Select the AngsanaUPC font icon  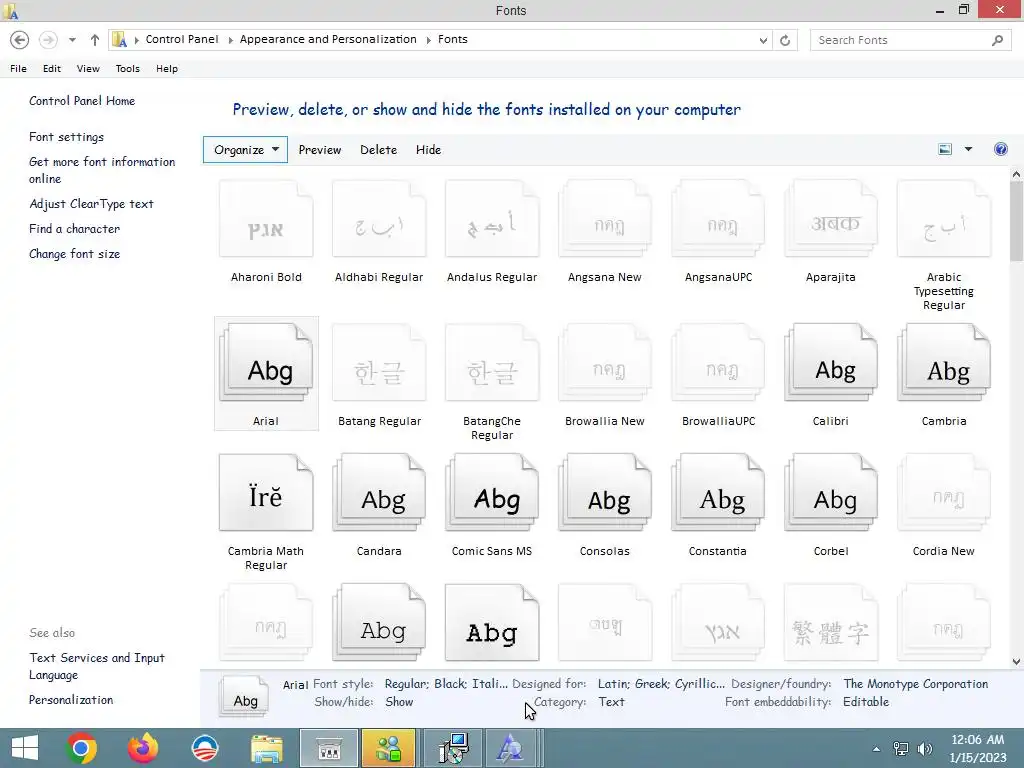(x=718, y=219)
